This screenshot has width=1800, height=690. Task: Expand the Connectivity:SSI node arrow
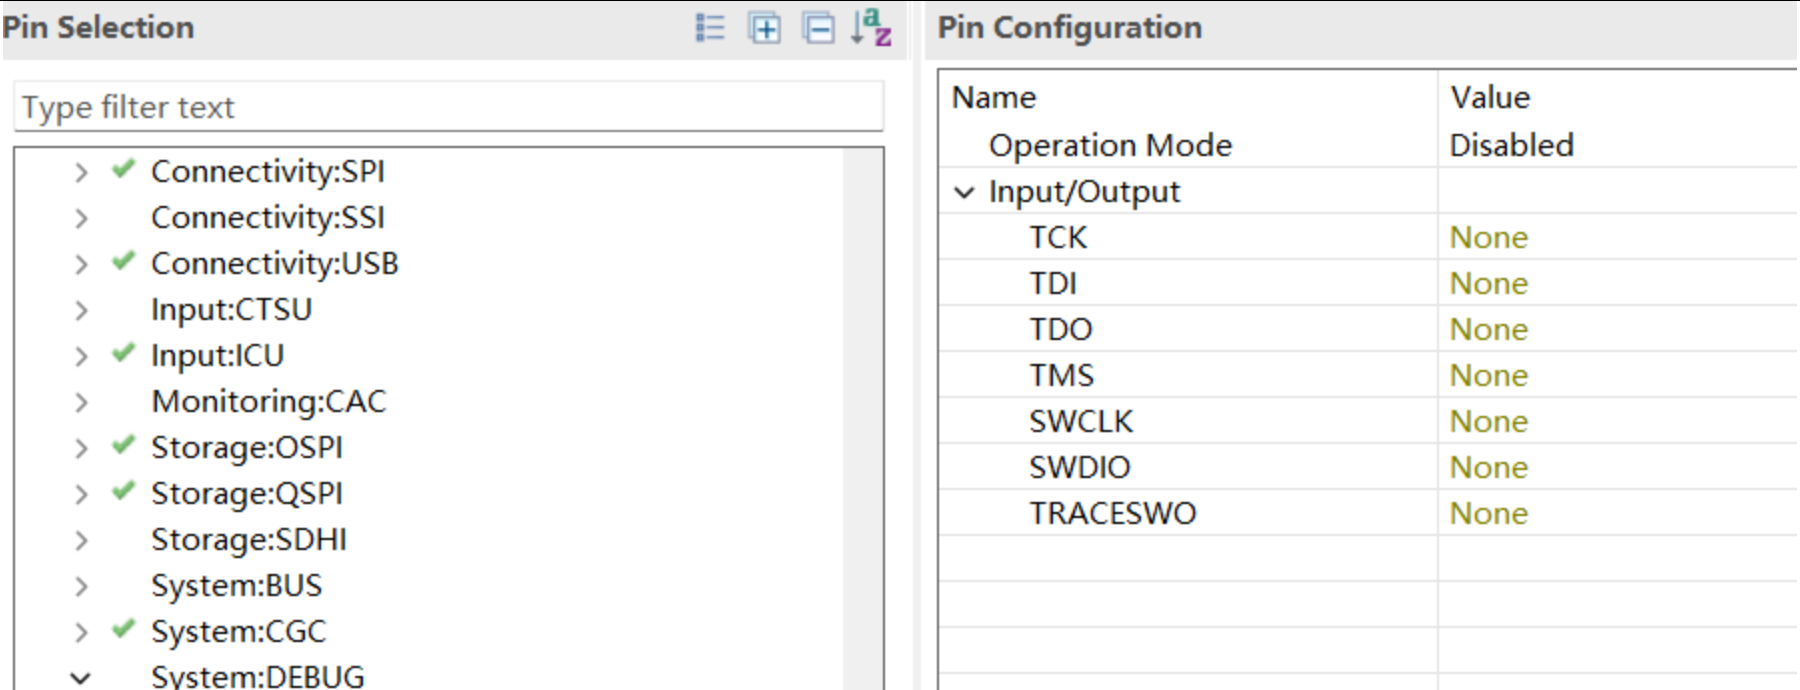click(x=81, y=218)
